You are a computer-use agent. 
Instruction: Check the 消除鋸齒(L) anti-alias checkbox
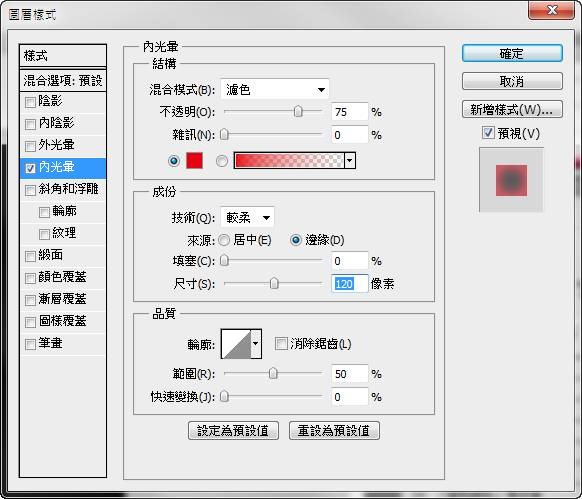(x=281, y=343)
